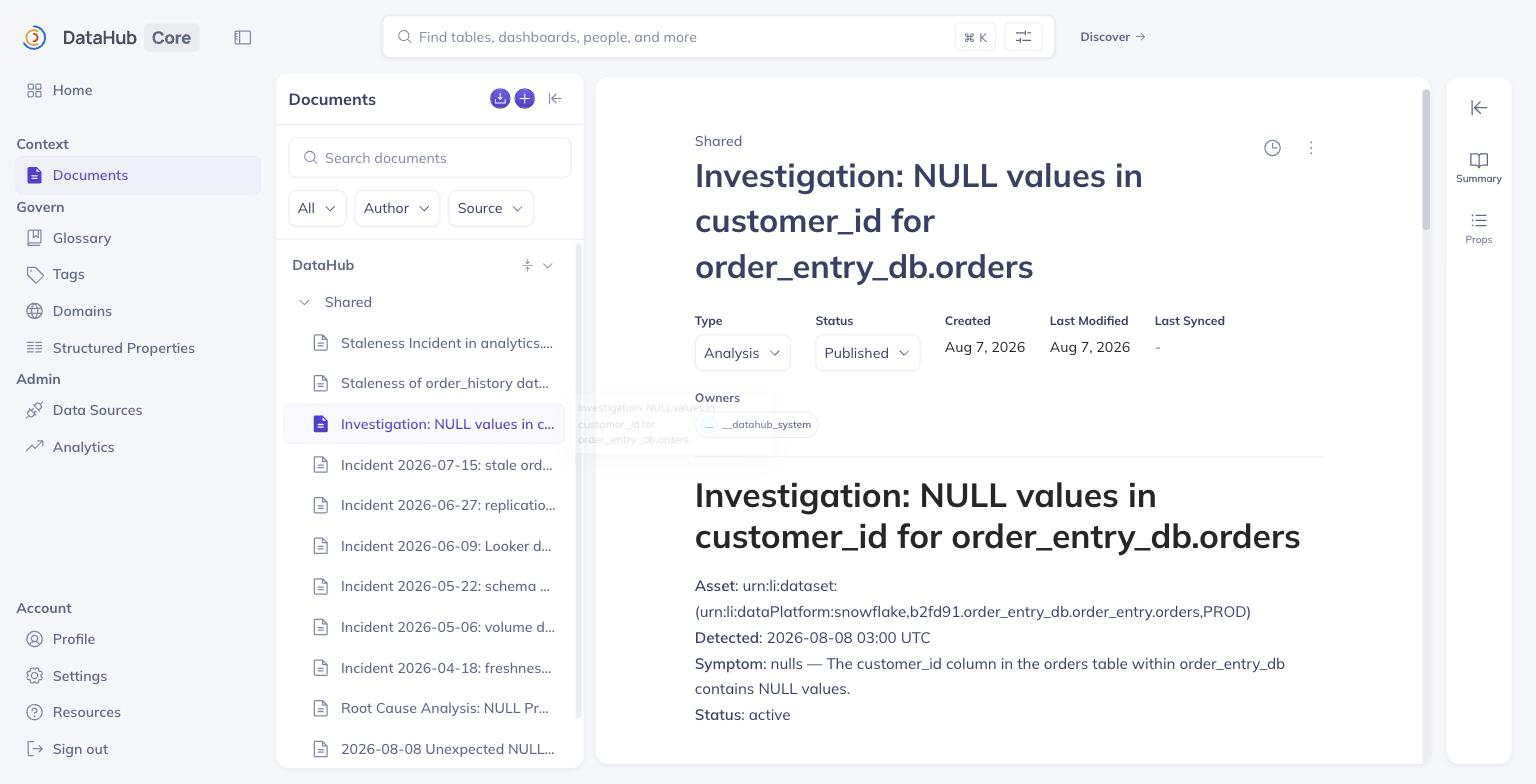The image size is (1536, 784).
Task: Open search filter settings icon
Action: tap(1023, 37)
